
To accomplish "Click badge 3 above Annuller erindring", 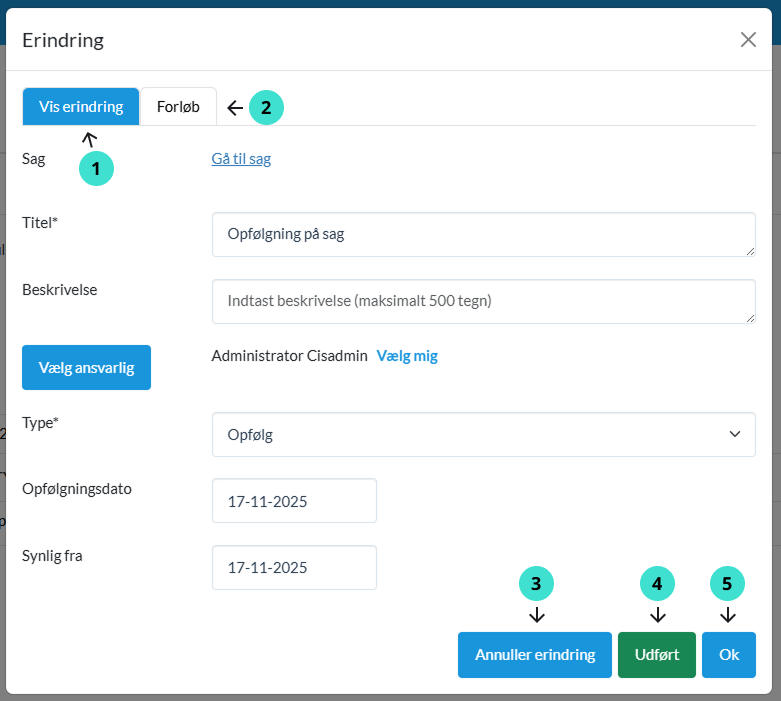I will [536, 584].
